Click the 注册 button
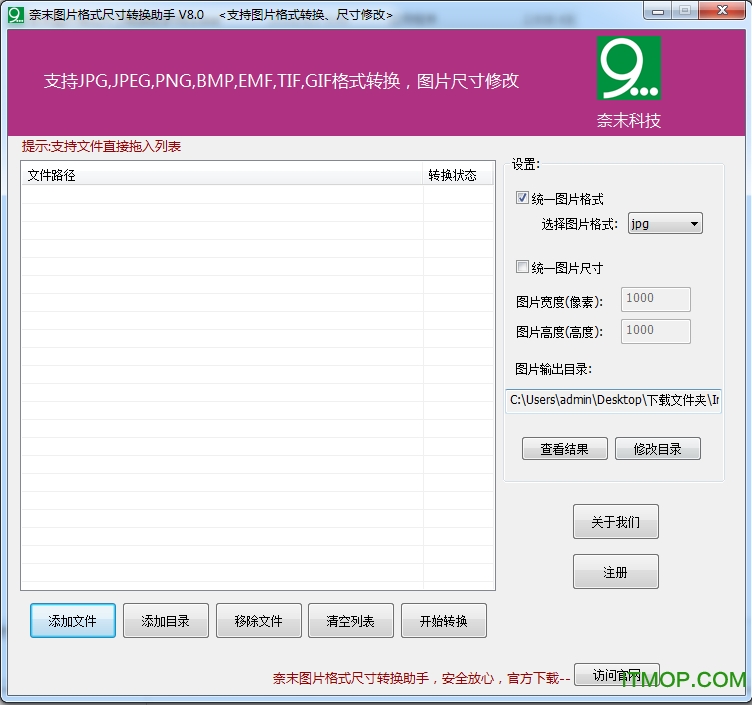 [x=615, y=572]
